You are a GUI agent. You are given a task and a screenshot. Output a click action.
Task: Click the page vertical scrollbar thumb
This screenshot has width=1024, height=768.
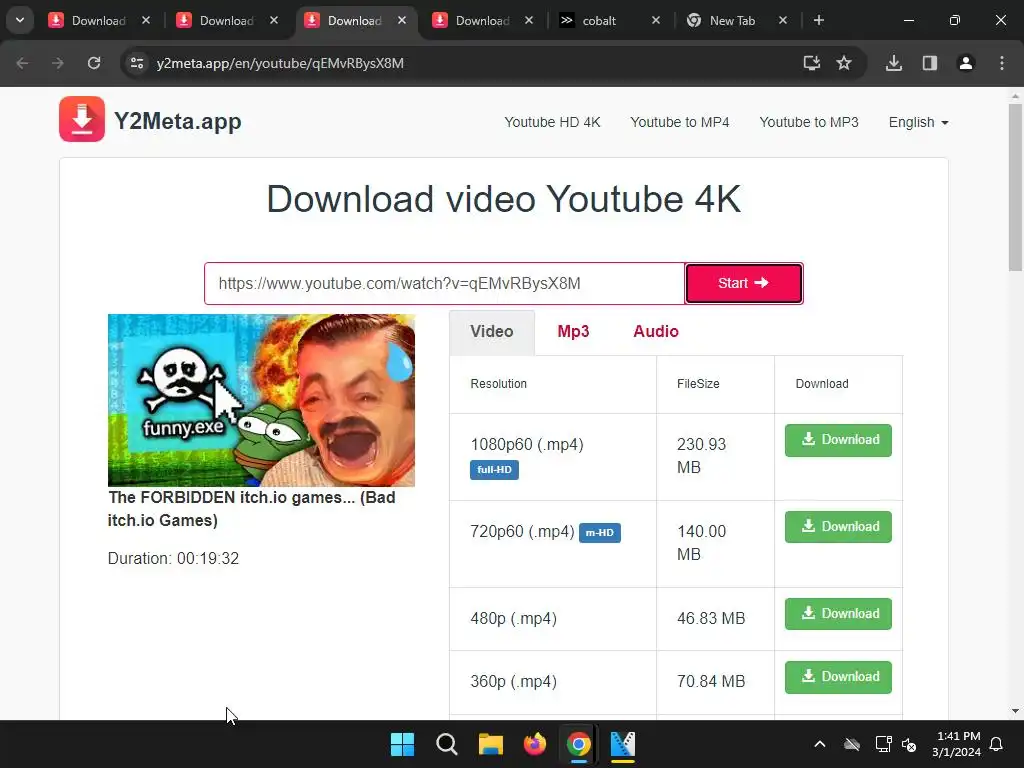tap(1015, 186)
